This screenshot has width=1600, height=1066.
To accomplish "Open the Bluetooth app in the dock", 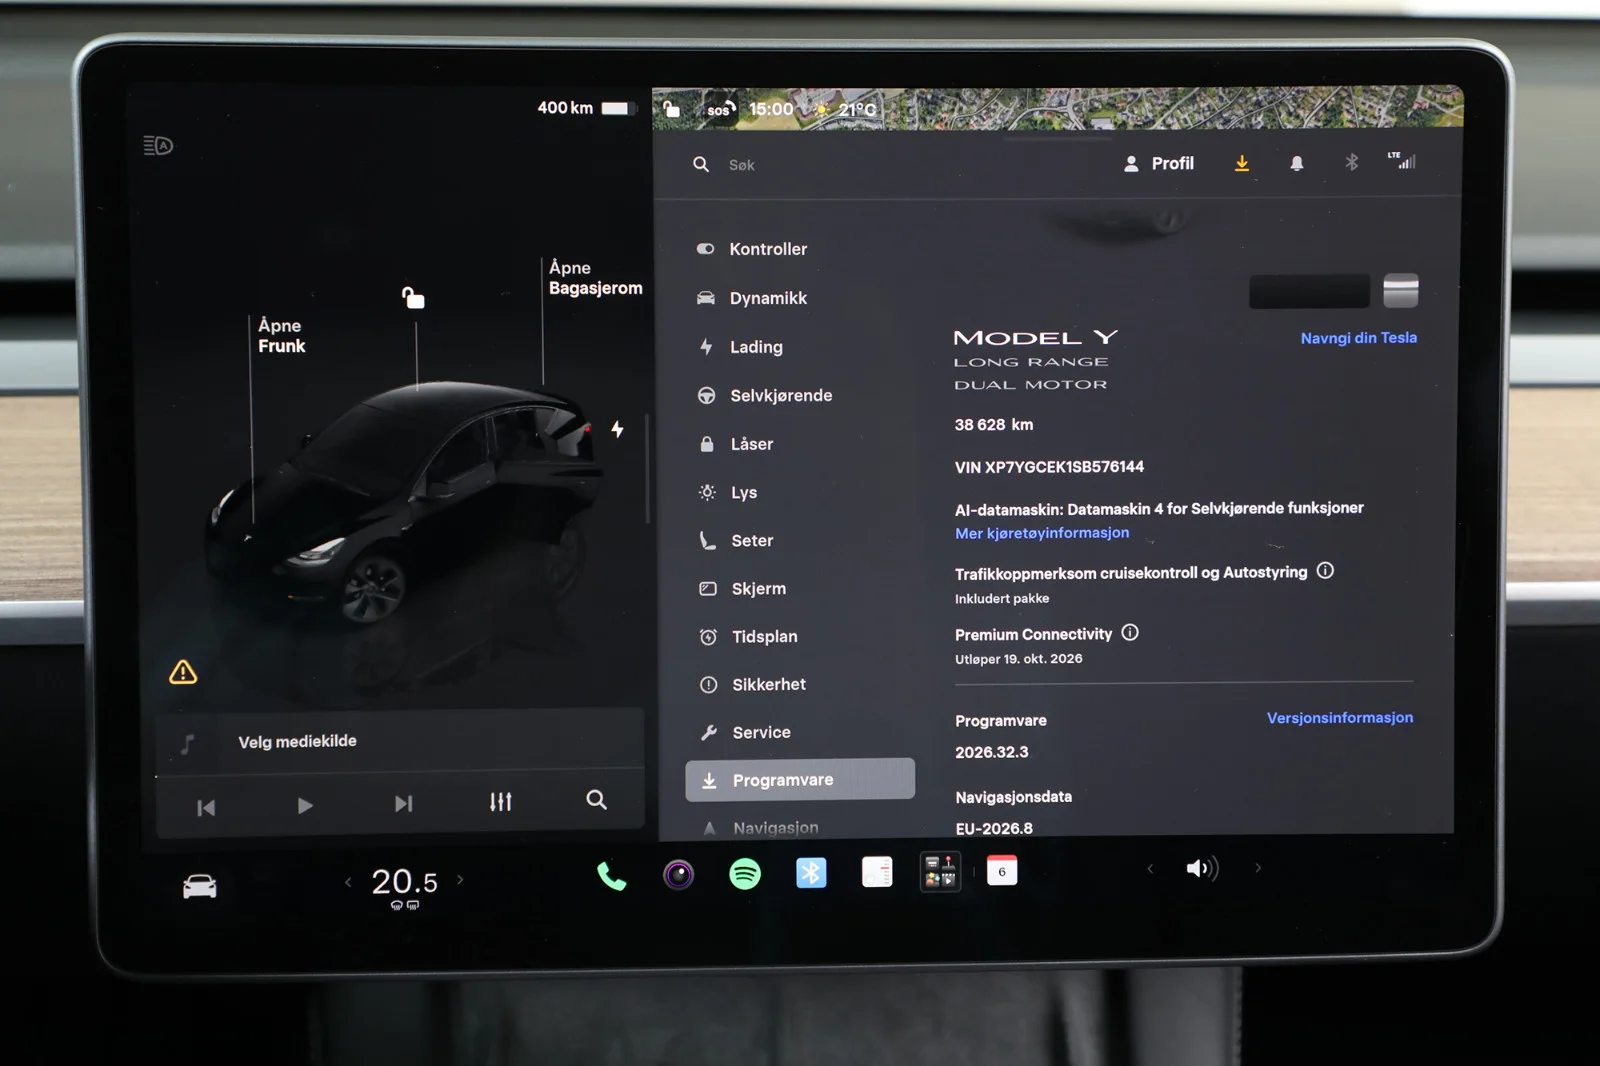I will click(811, 873).
